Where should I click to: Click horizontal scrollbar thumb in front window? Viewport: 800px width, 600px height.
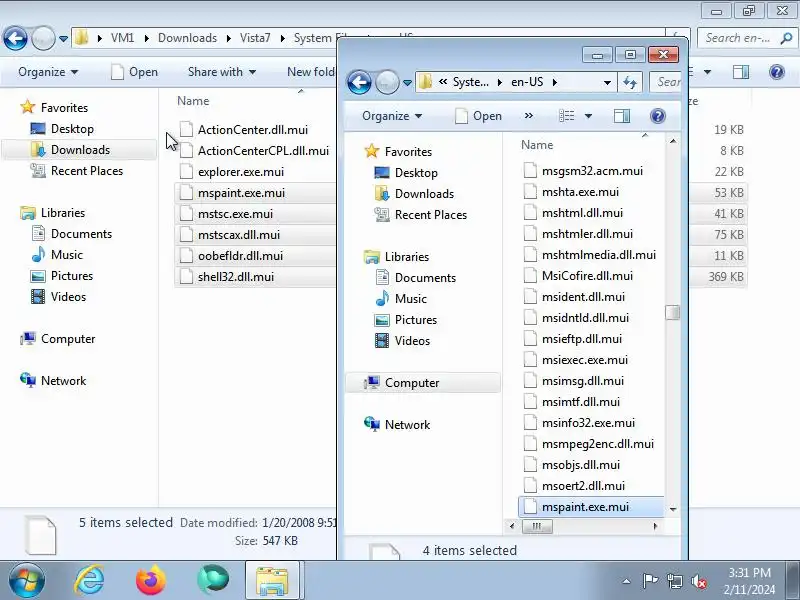pos(537,526)
